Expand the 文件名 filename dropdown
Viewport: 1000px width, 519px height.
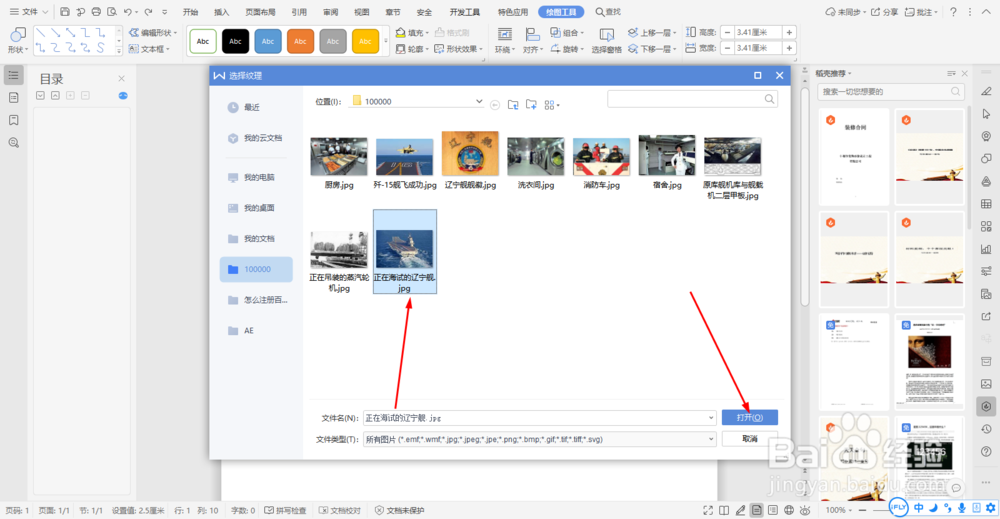pos(710,418)
